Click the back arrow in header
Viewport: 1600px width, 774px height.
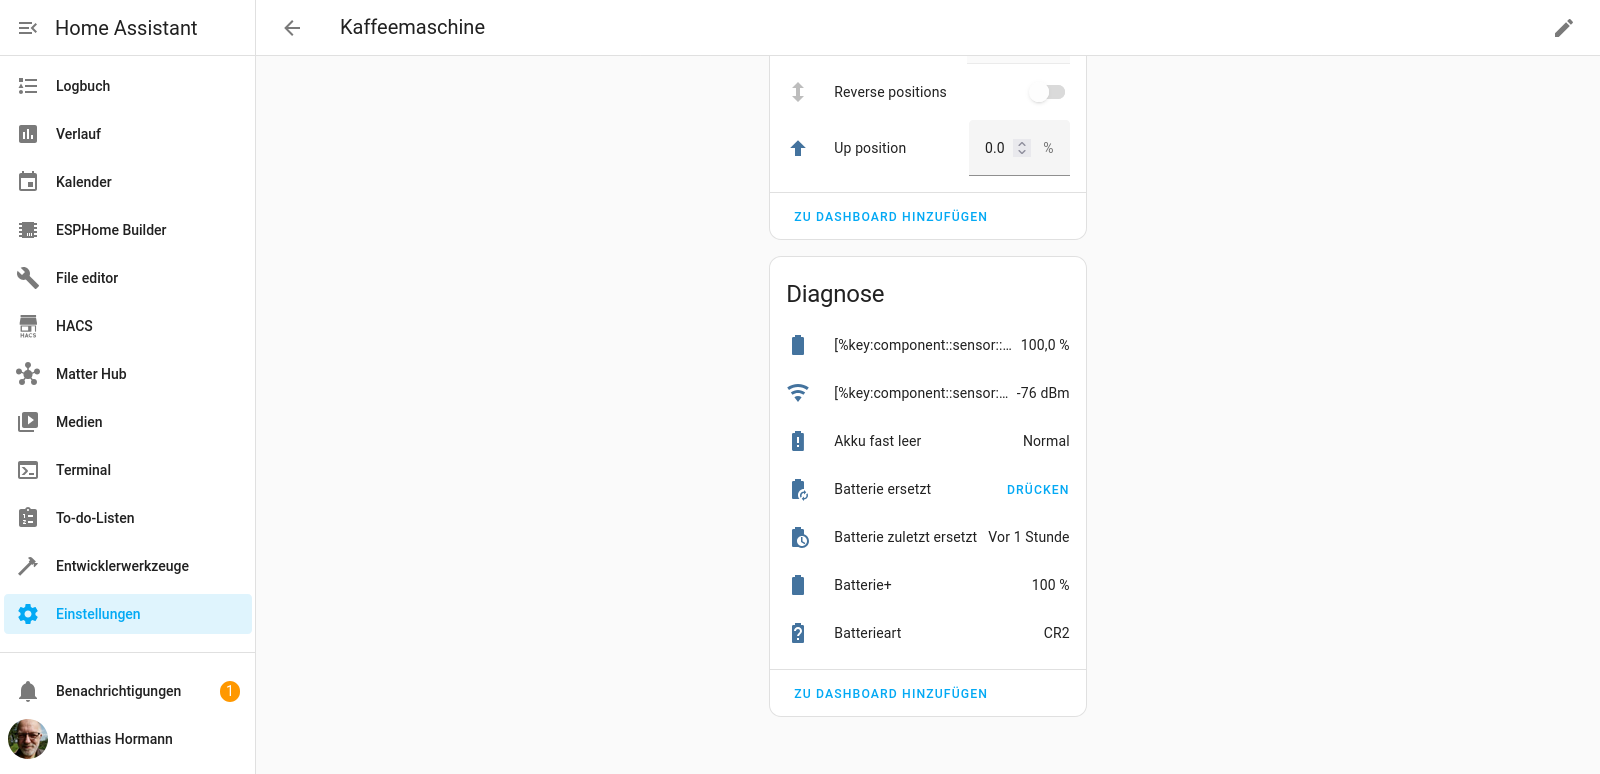coord(292,28)
